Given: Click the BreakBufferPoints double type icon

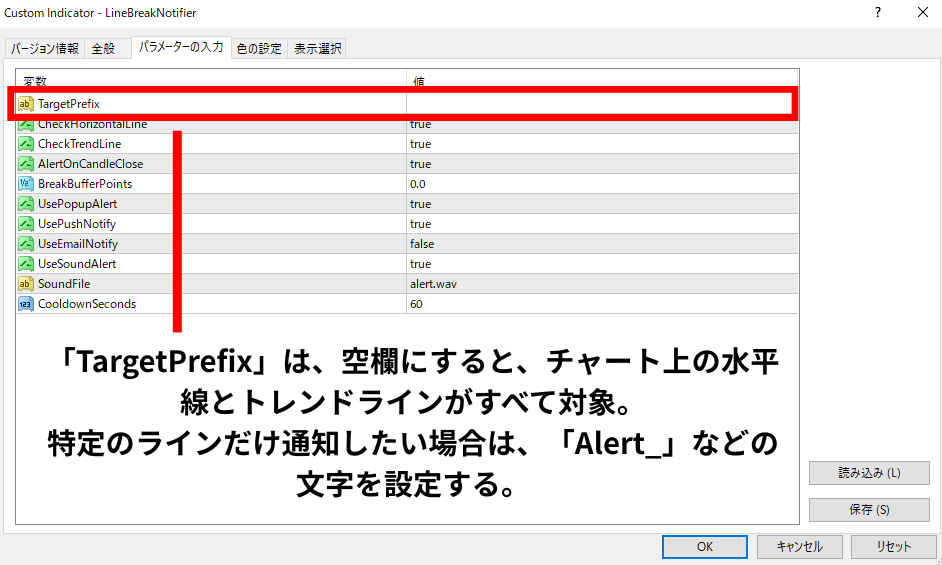Looking at the screenshot, I should [26, 184].
